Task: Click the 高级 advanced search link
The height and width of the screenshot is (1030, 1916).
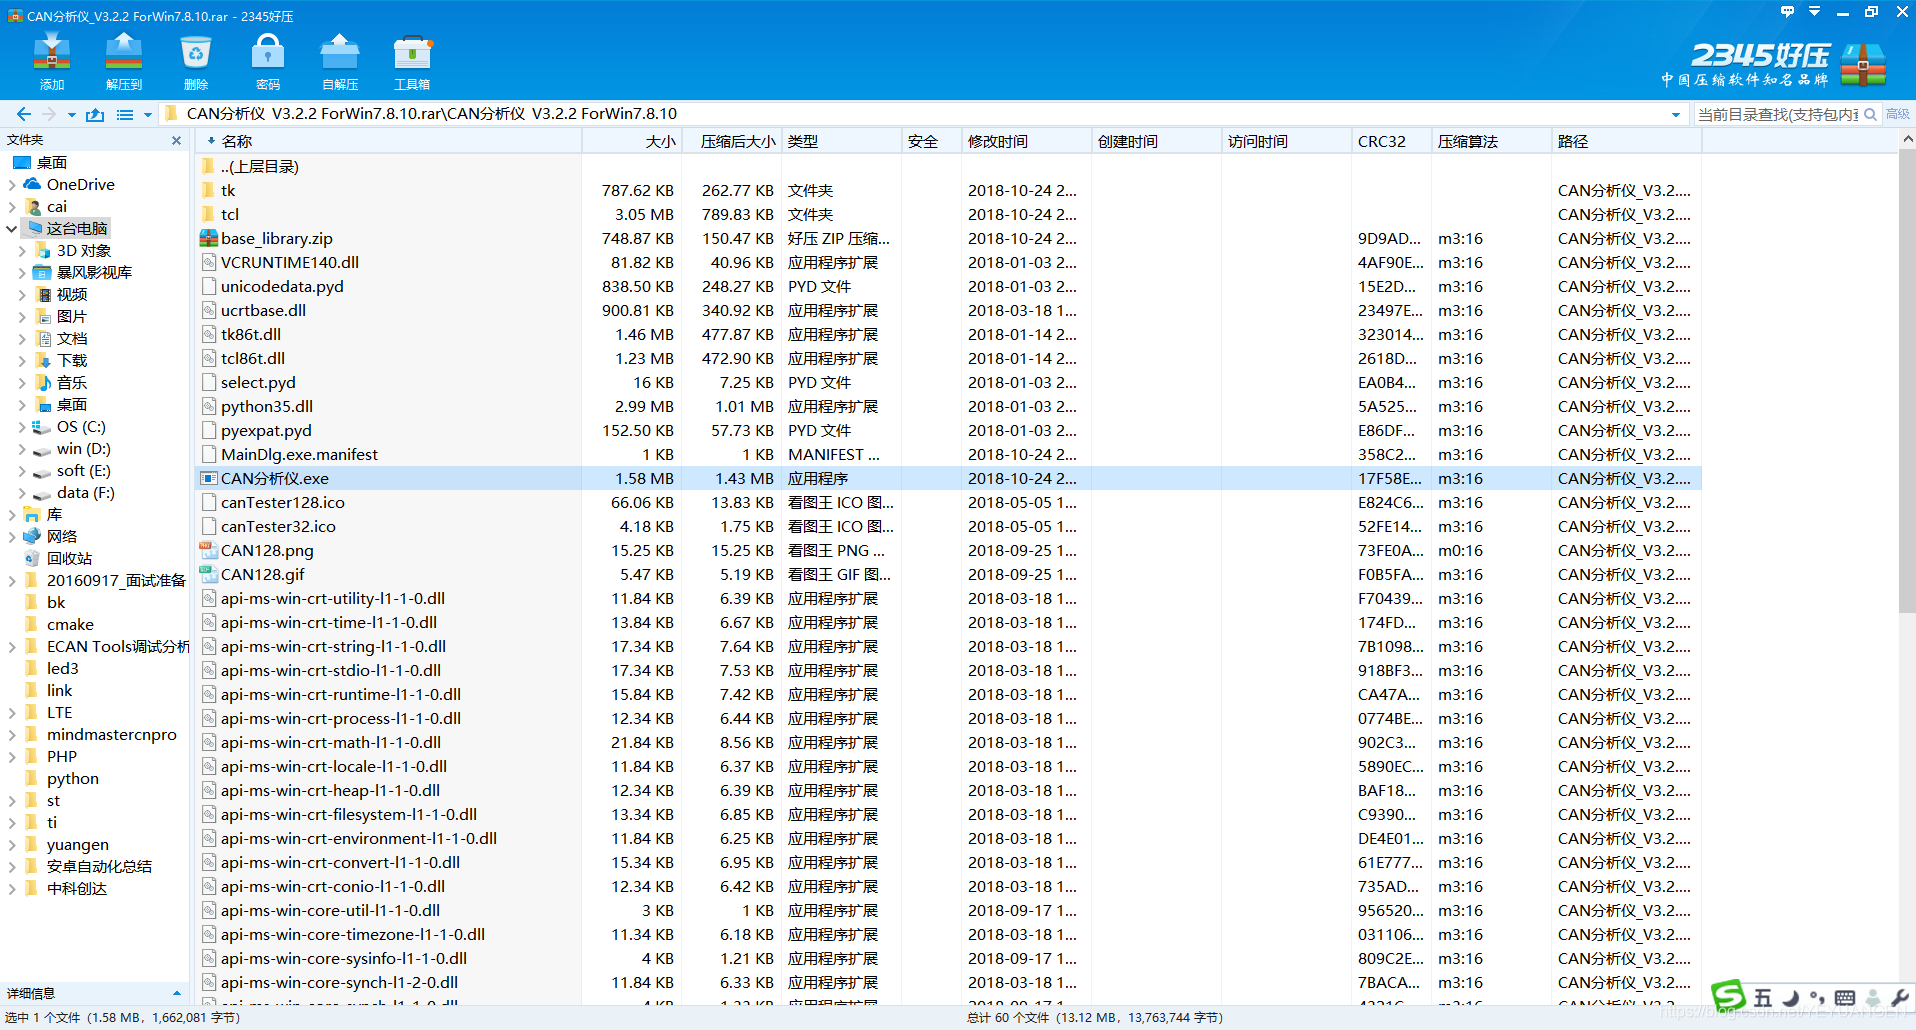Action: (1897, 114)
